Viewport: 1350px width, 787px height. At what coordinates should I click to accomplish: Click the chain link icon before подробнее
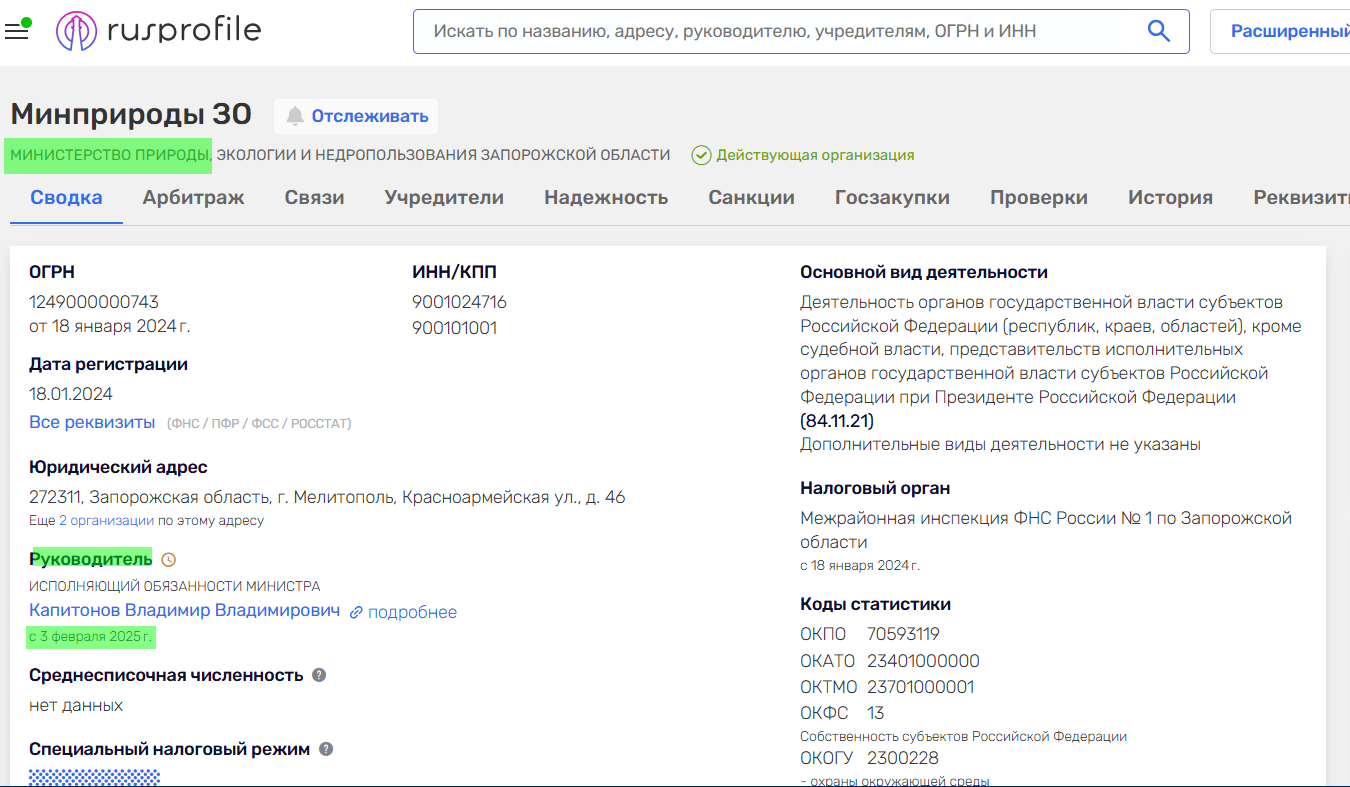(x=356, y=612)
